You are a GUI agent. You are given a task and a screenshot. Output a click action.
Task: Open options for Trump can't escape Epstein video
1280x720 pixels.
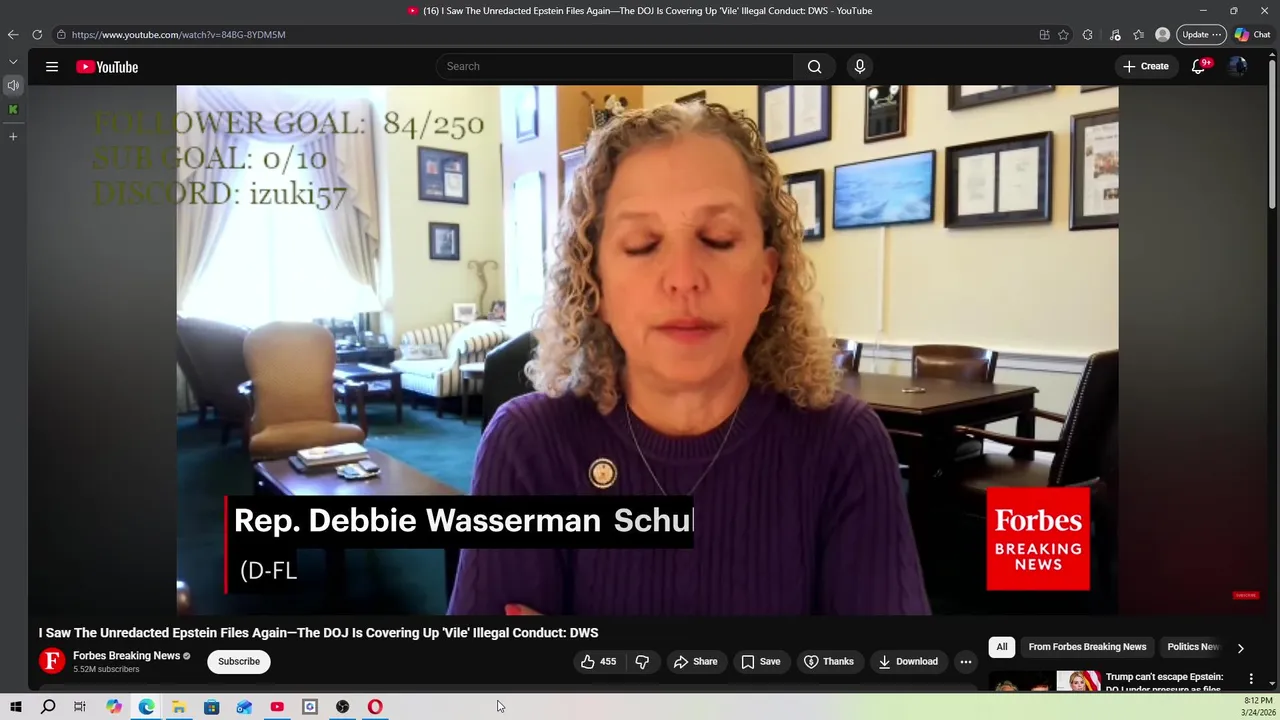(x=1251, y=679)
